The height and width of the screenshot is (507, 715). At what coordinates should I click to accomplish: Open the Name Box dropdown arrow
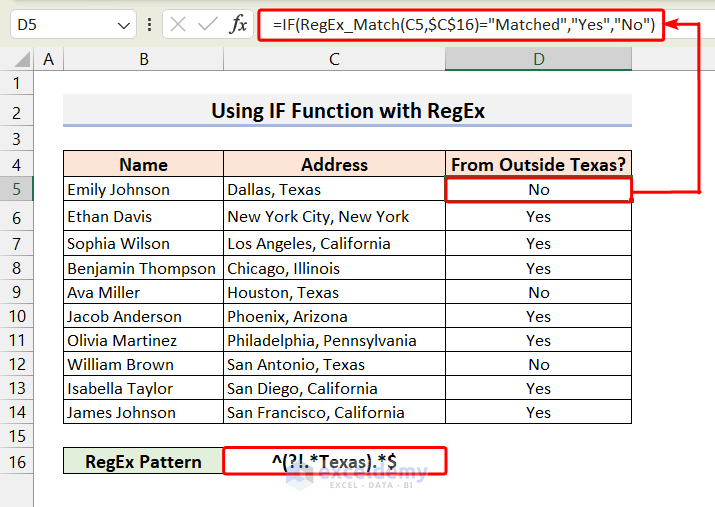124,25
